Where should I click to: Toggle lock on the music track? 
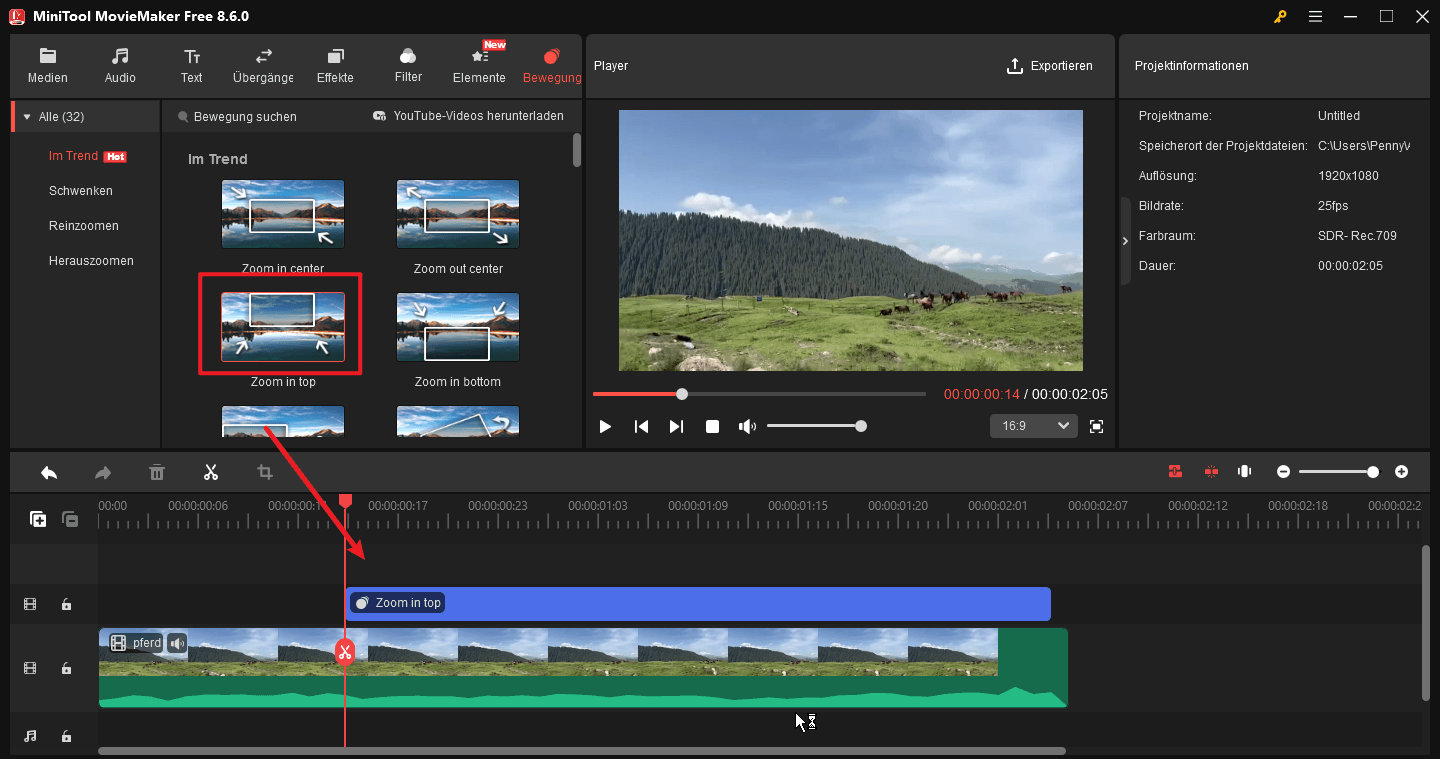(66, 736)
